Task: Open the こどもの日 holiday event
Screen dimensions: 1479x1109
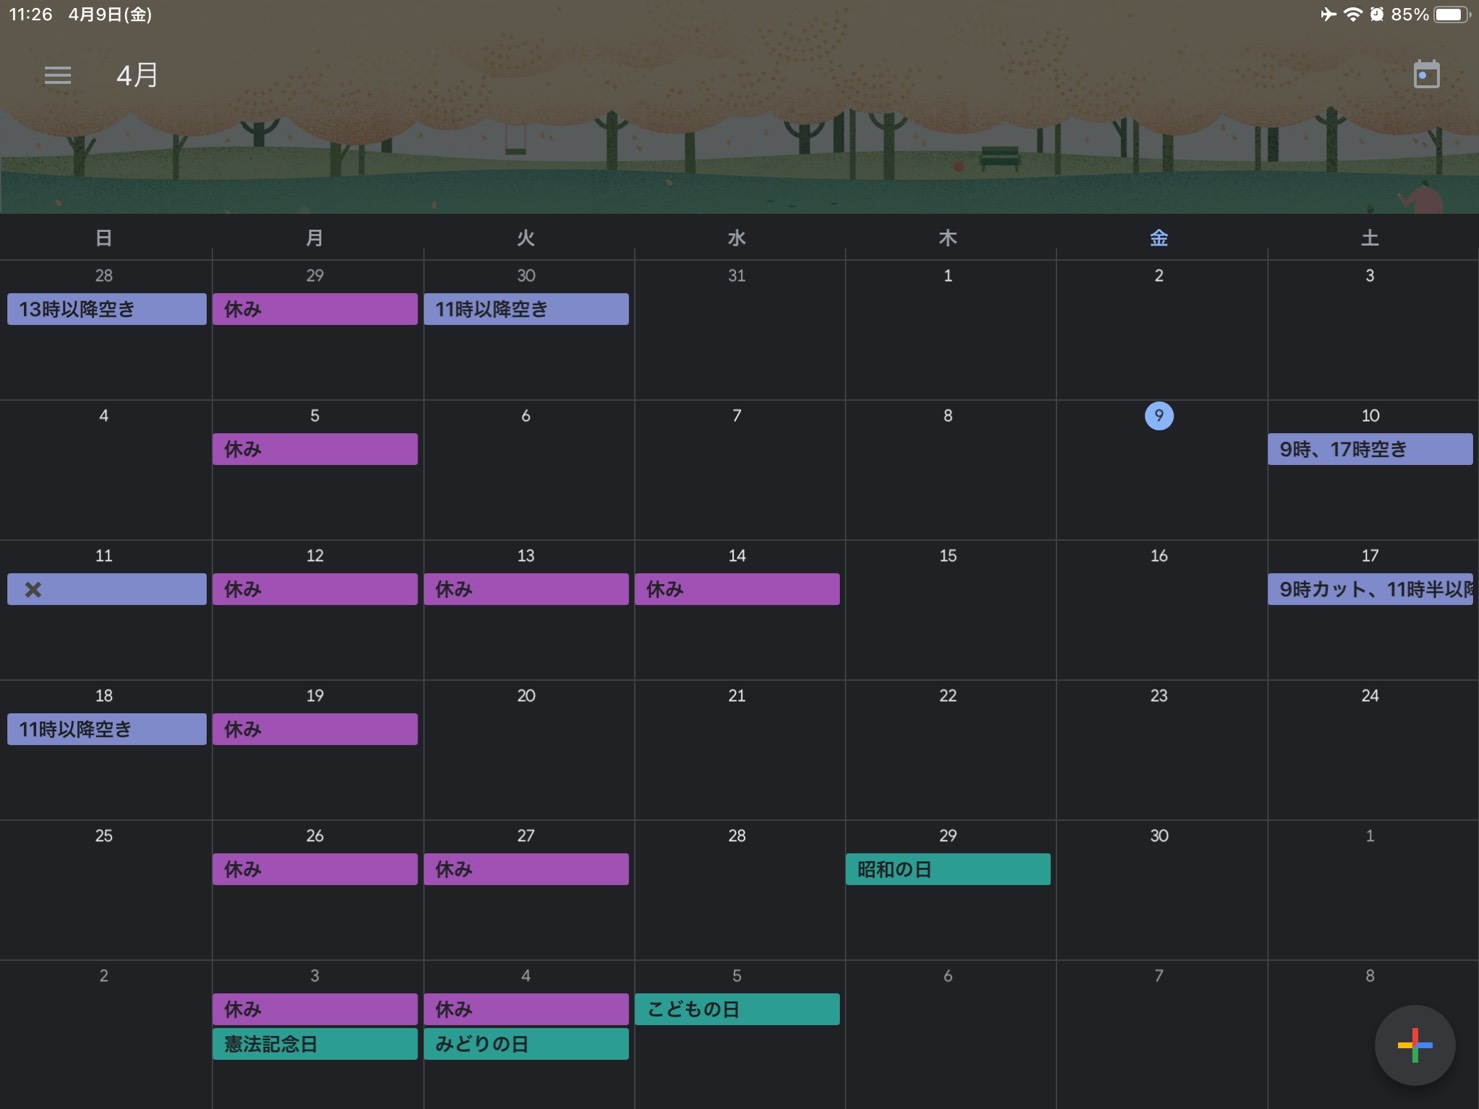Action: point(737,1009)
